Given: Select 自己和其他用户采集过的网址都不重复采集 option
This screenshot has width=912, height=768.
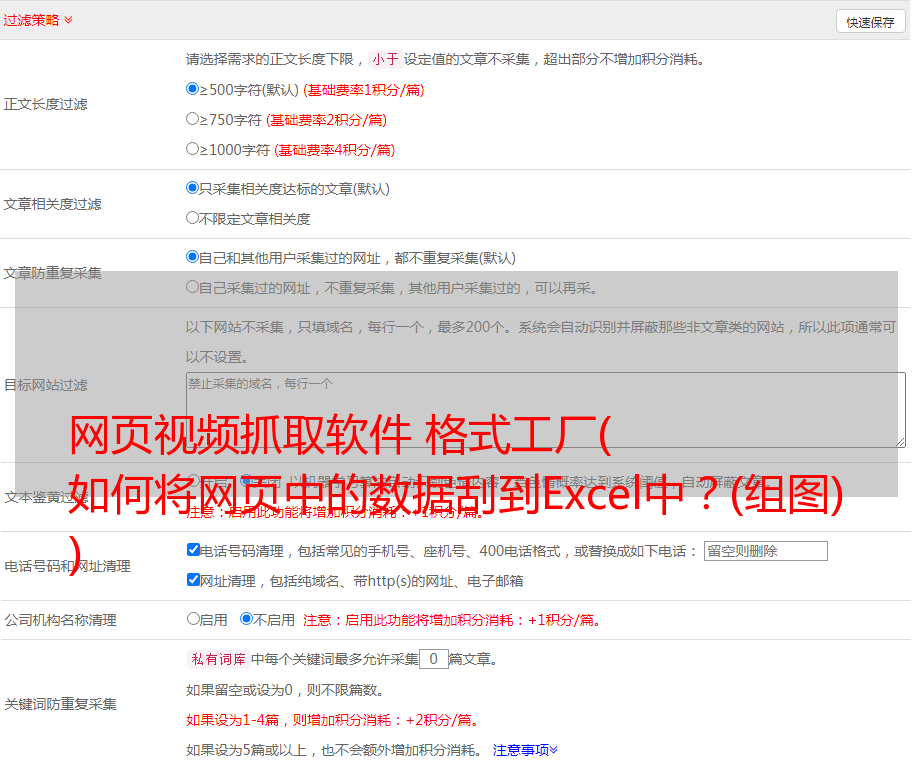Looking at the screenshot, I should click(192, 257).
